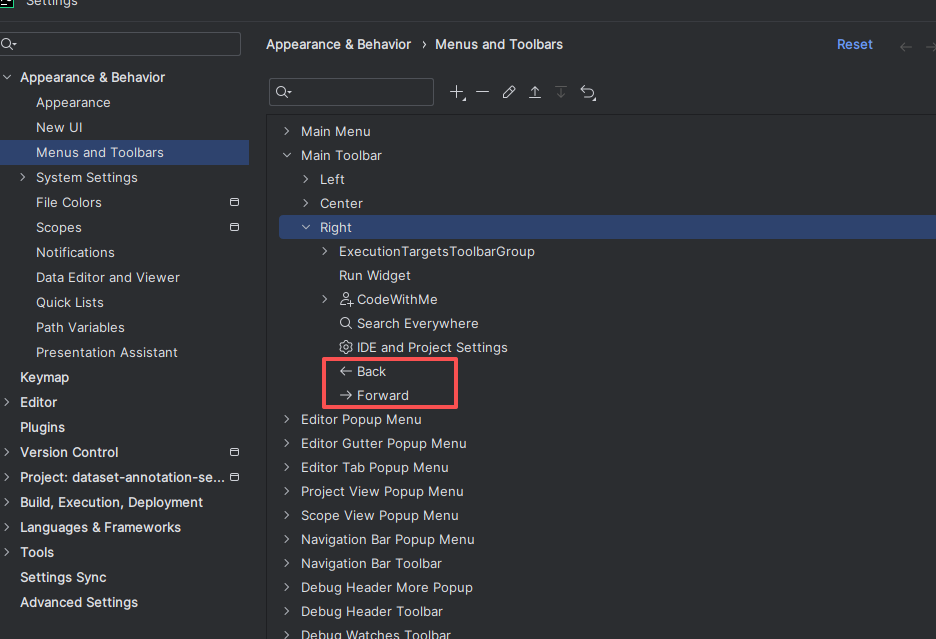Image resolution: width=936 pixels, height=639 pixels.
Task: Expand Editor Popup Menu node
Action: pyautogui.click(x=287, y=419)
